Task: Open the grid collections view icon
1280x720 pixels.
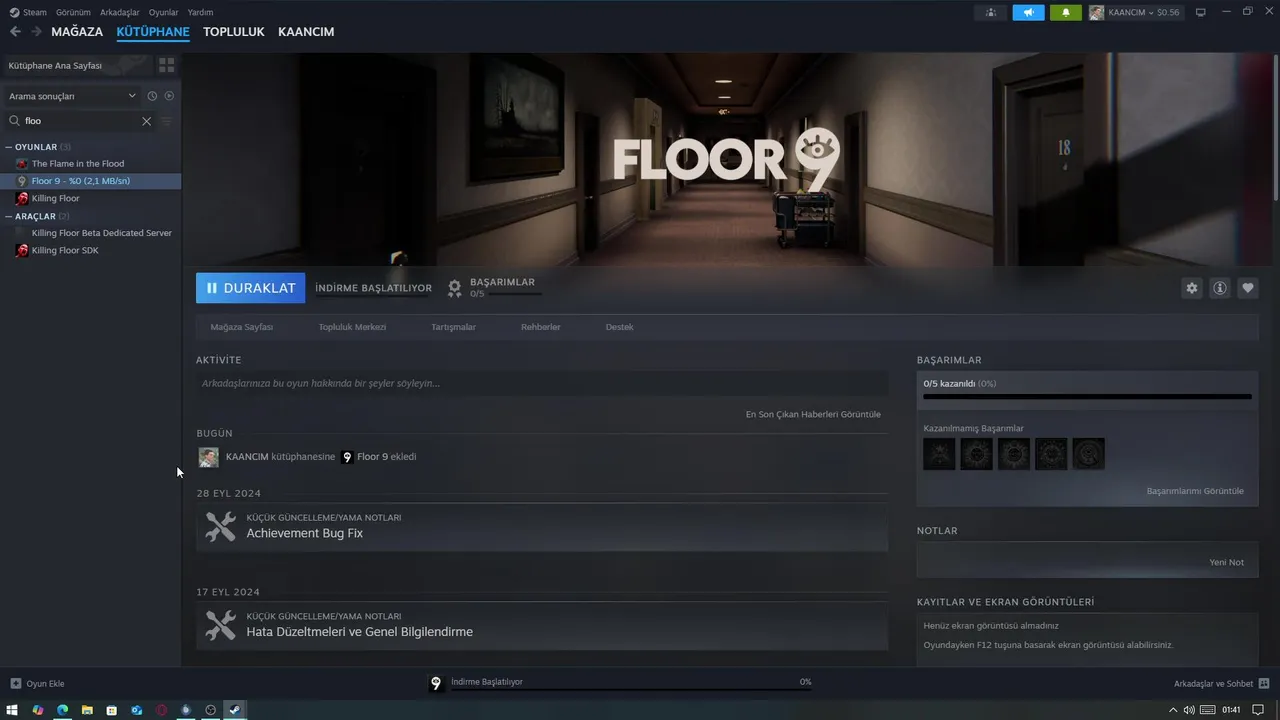Action: pos(166,65)
